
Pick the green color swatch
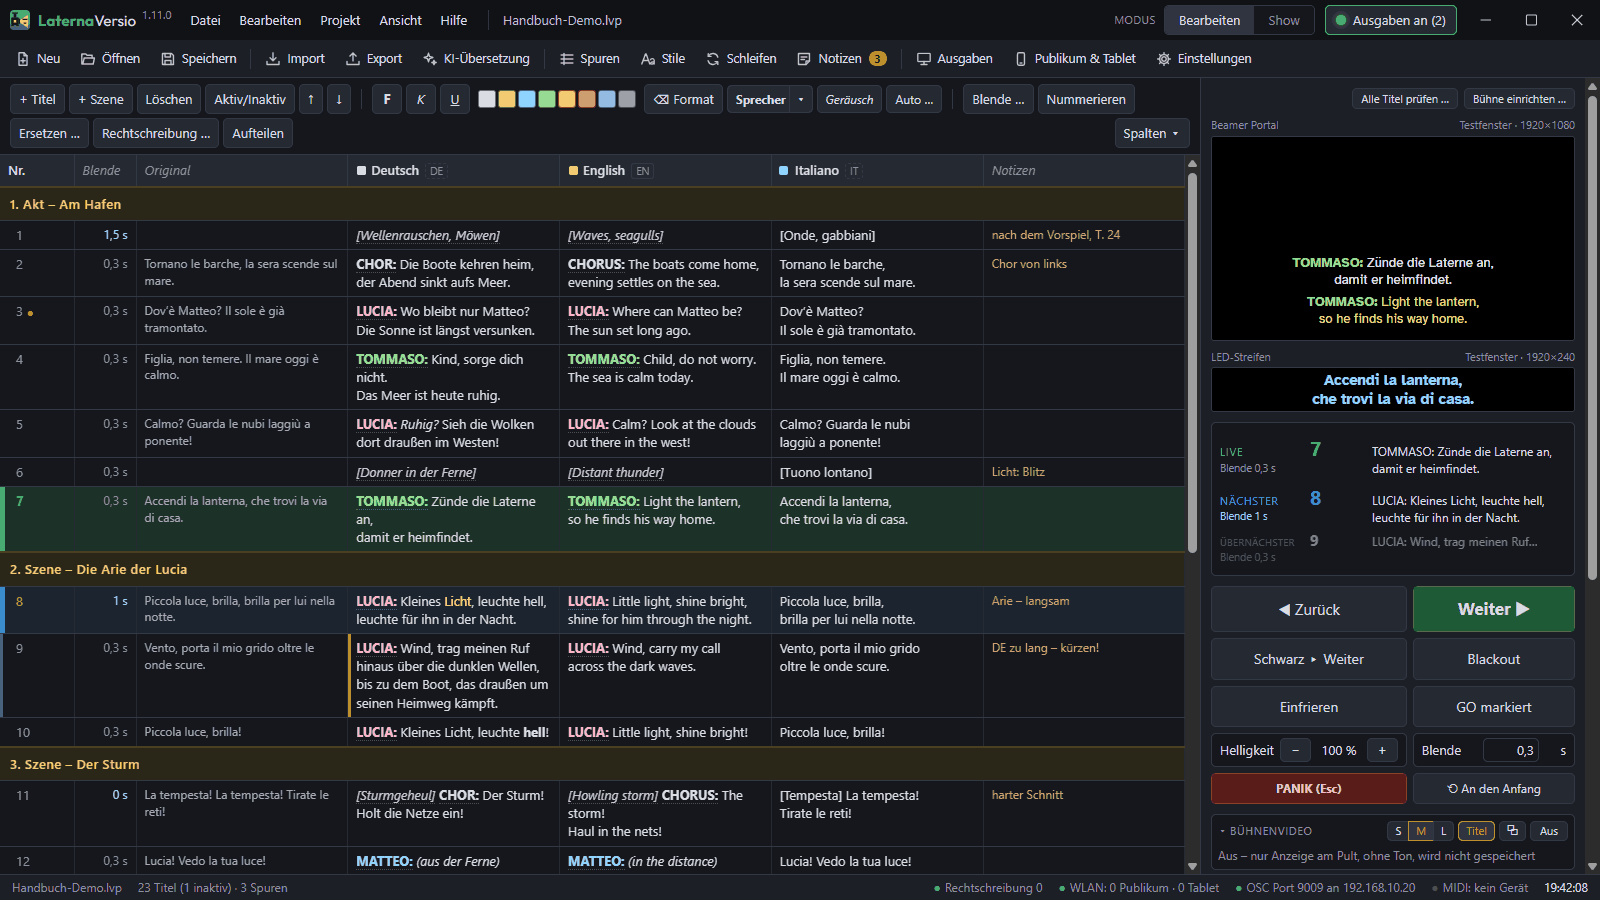pos(547,99)
